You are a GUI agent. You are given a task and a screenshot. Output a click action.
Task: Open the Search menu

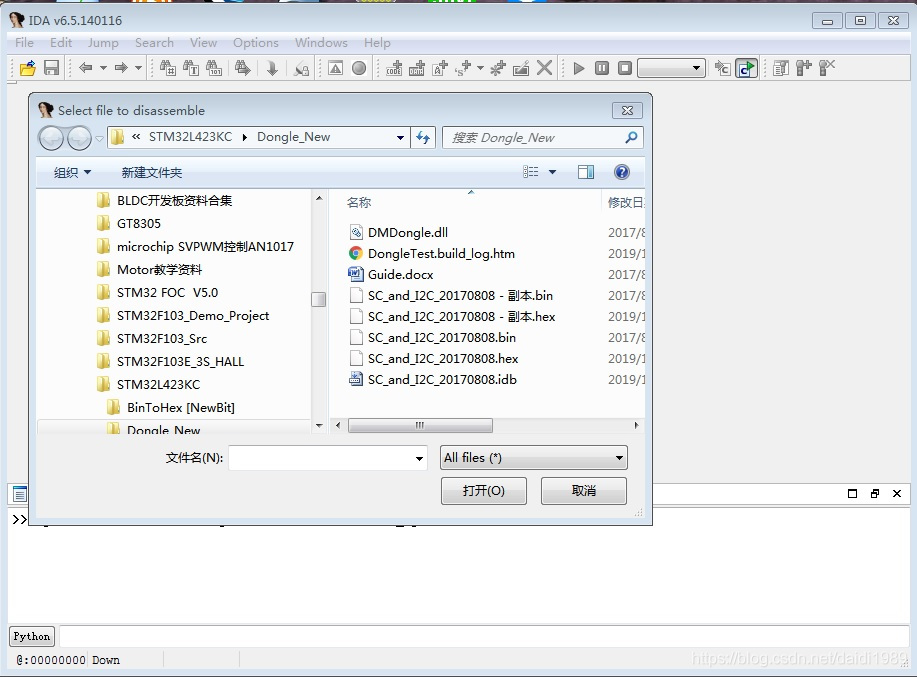pos(154,43)
